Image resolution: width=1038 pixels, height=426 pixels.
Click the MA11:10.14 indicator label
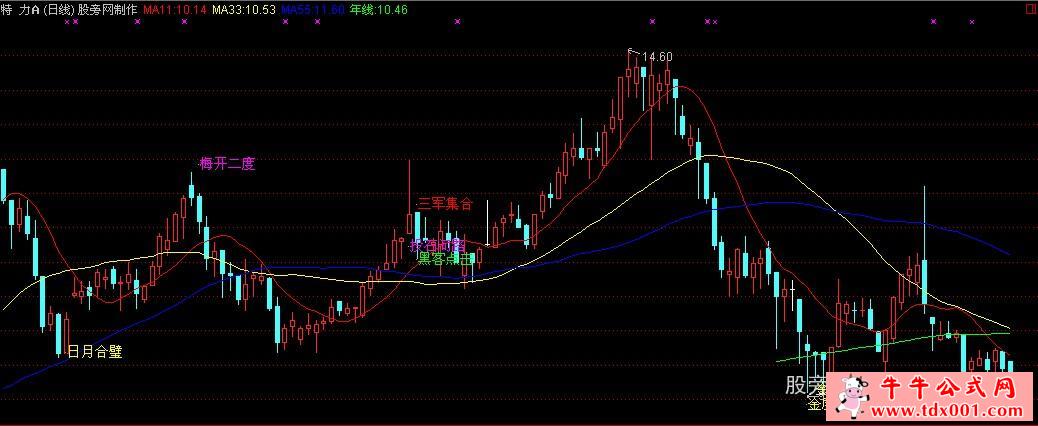coord(174,9)
